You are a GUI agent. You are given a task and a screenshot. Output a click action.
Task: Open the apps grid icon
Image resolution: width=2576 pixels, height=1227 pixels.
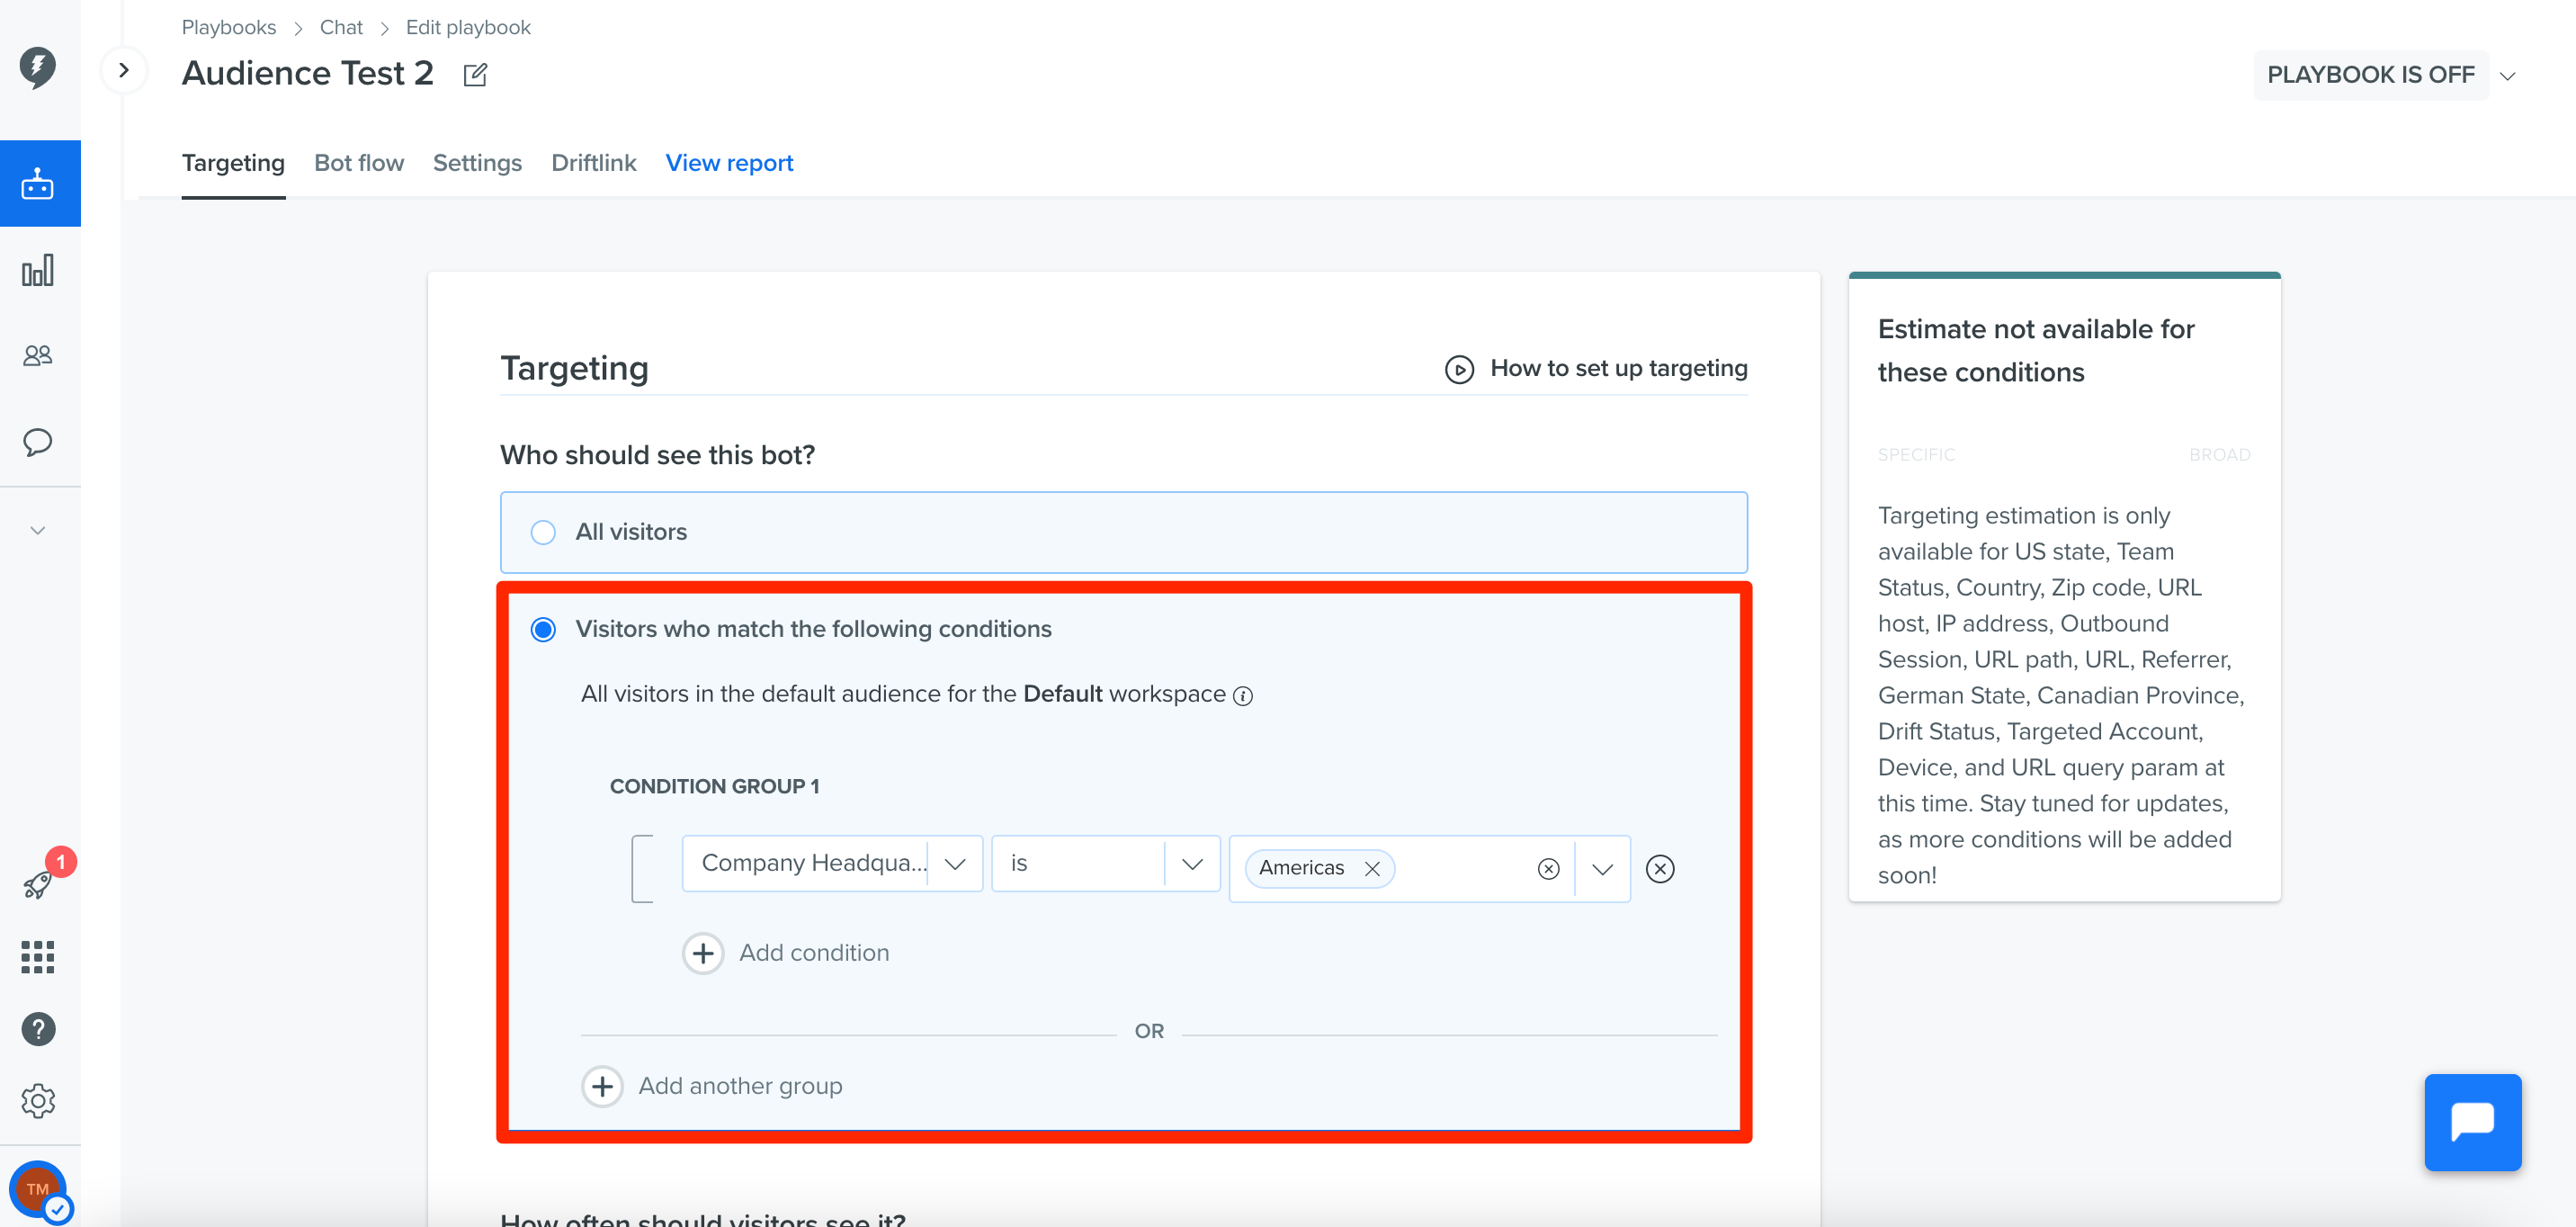(38, 957)
